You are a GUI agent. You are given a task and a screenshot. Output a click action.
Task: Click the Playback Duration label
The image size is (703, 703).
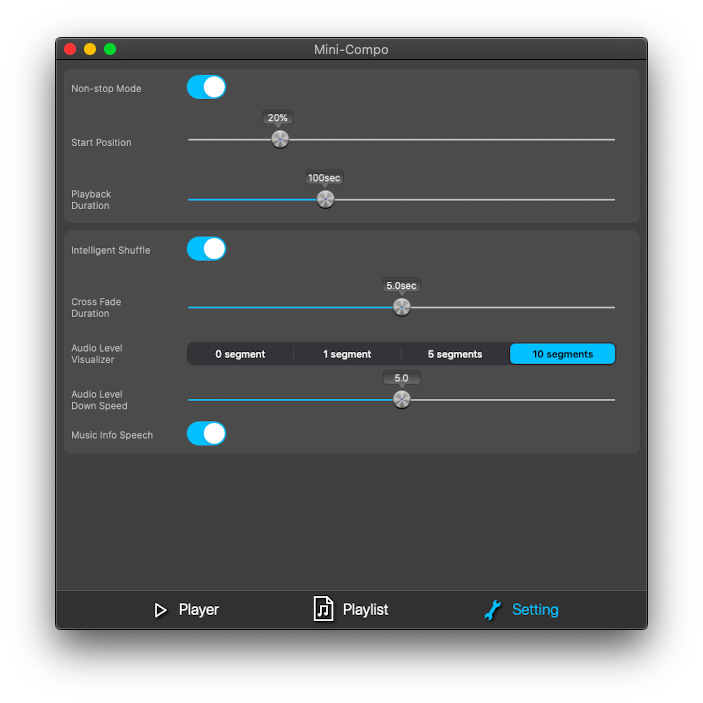[x=91, y=200]
